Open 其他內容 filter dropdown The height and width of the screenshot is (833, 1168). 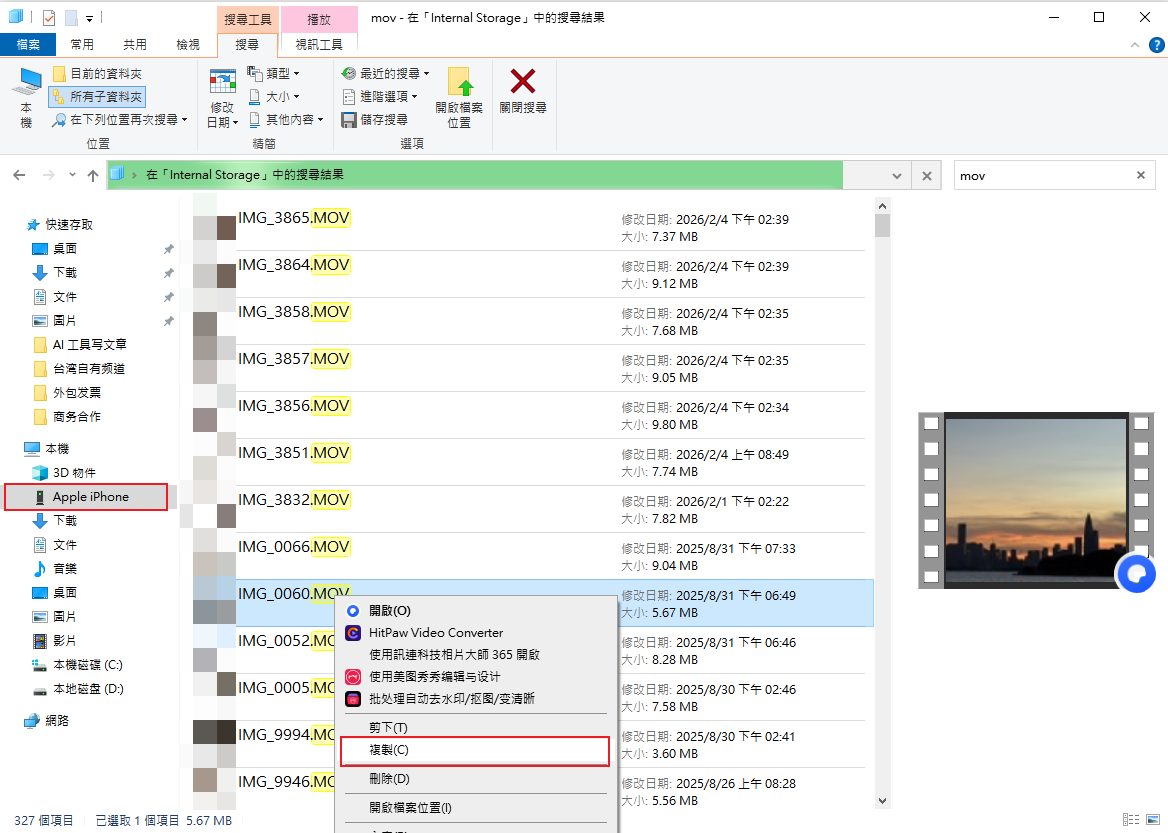pos(286,119)
